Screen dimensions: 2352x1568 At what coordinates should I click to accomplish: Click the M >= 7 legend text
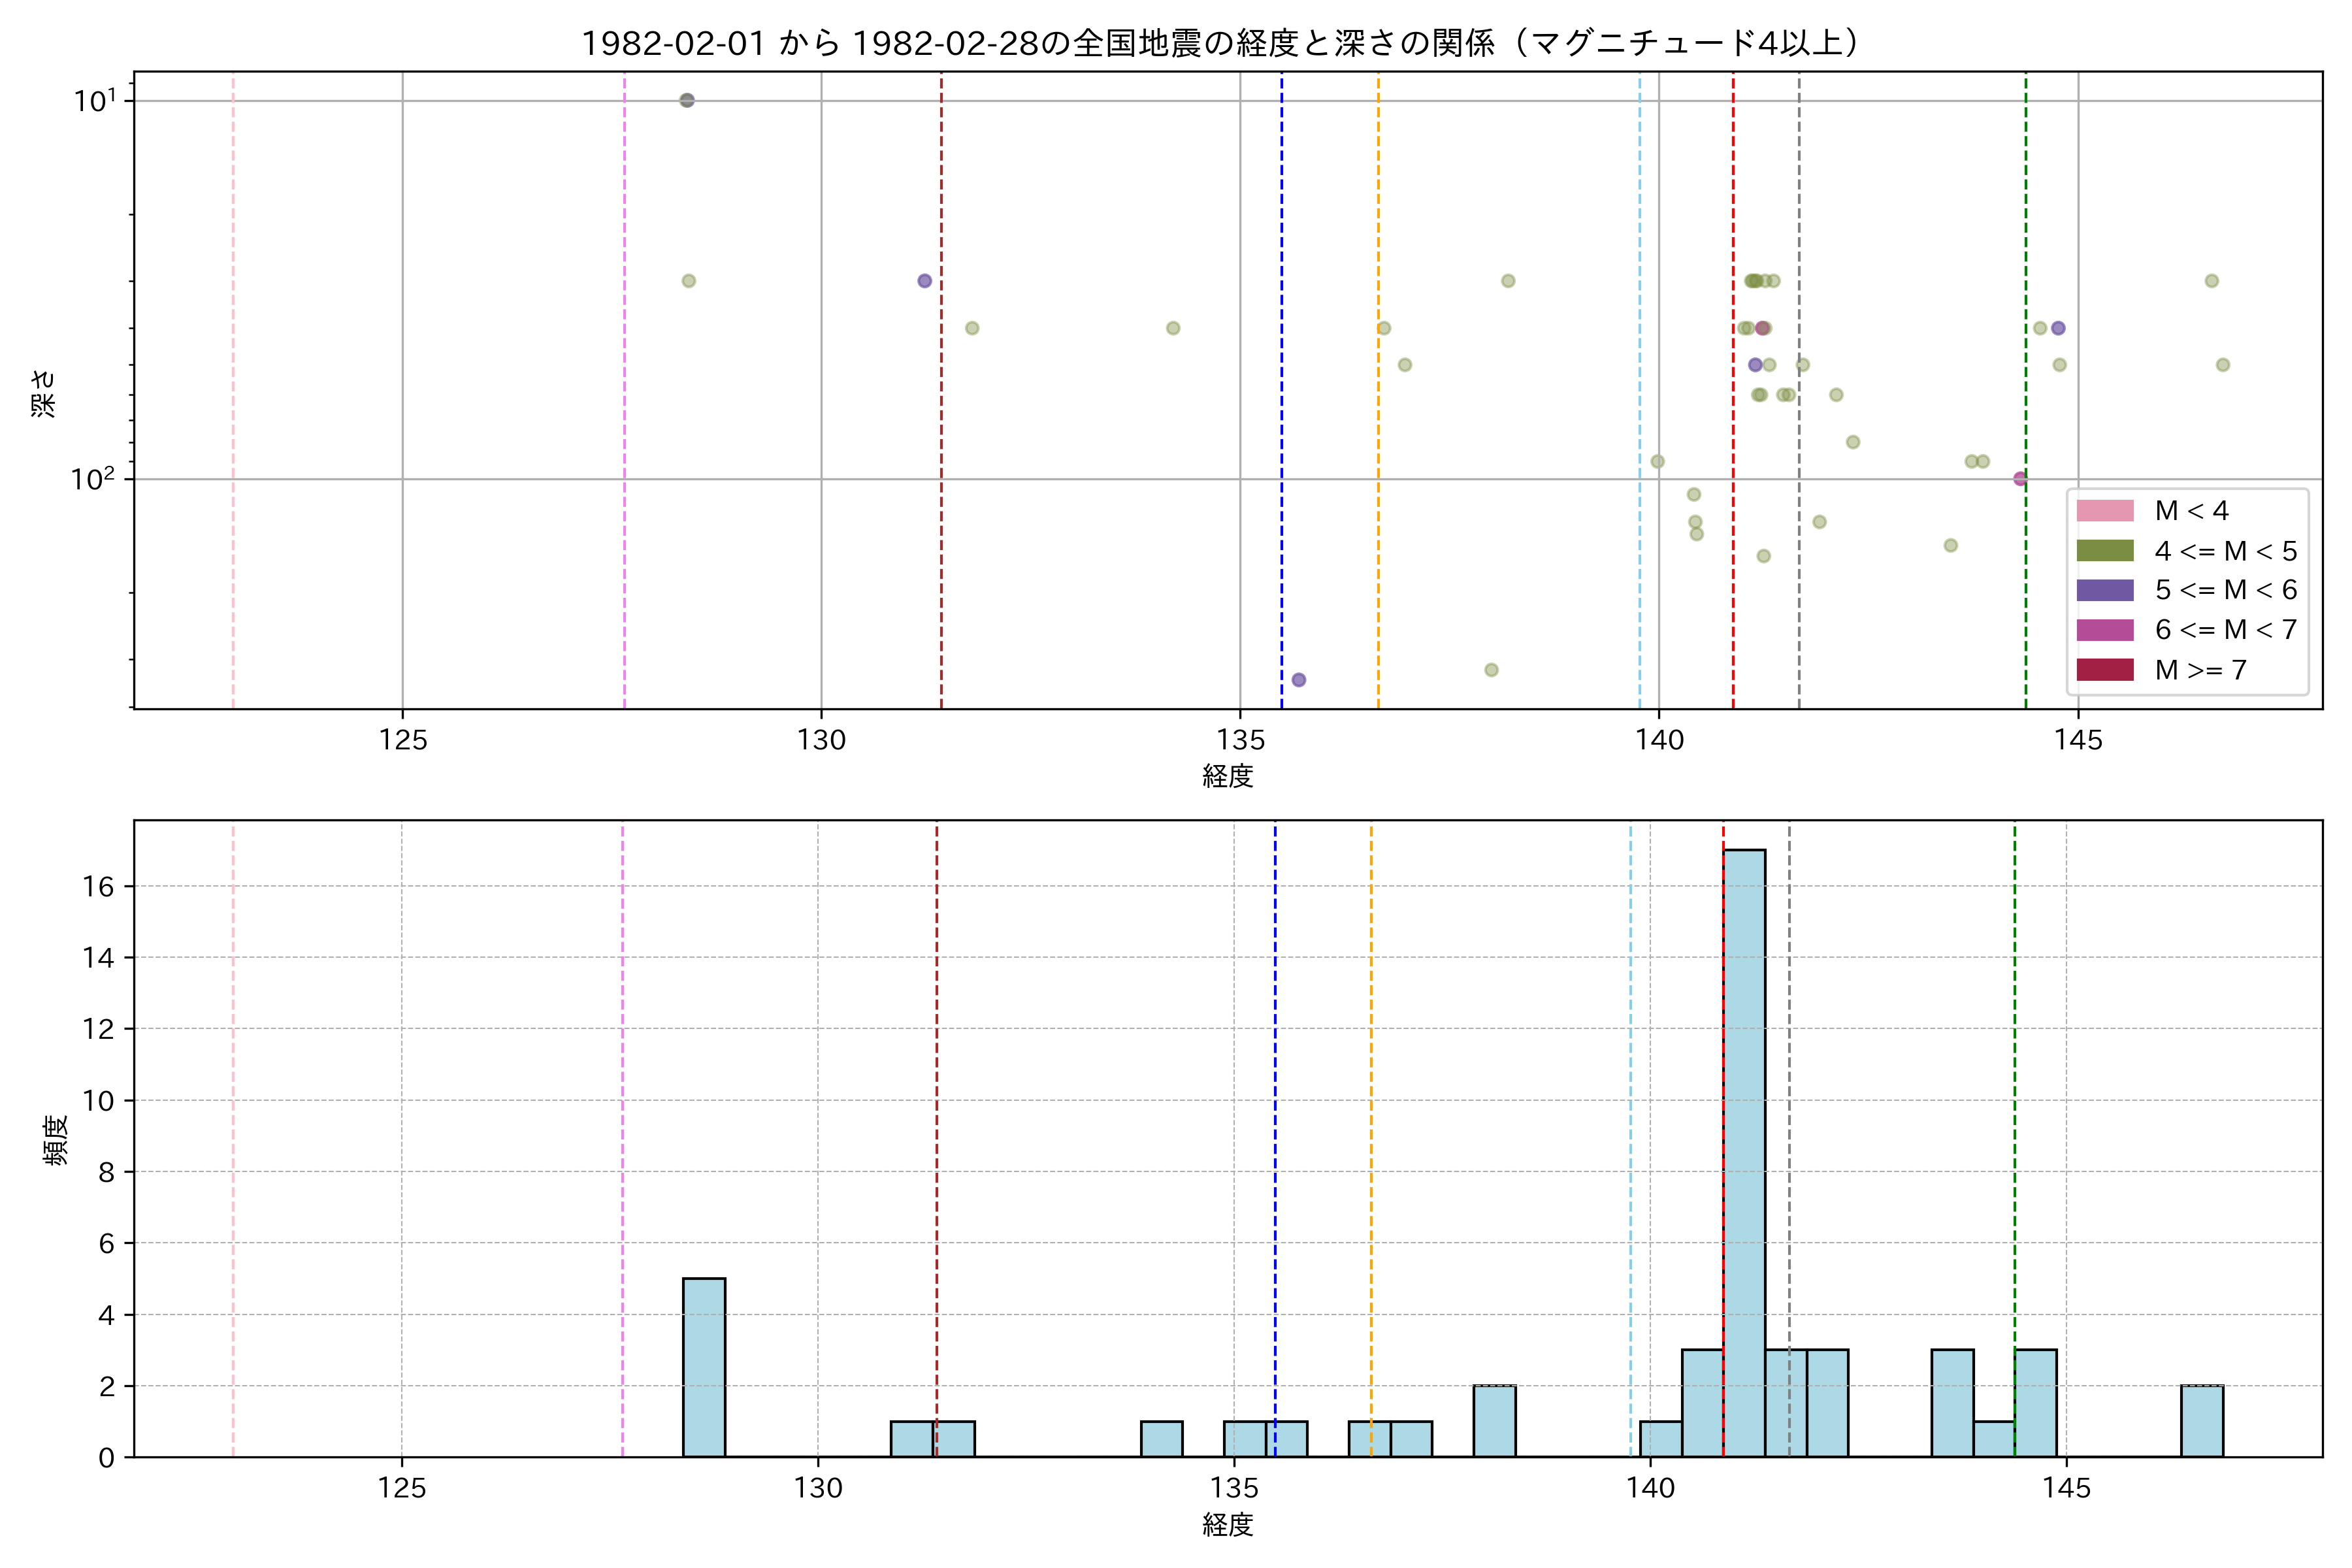pos(2201,670)
